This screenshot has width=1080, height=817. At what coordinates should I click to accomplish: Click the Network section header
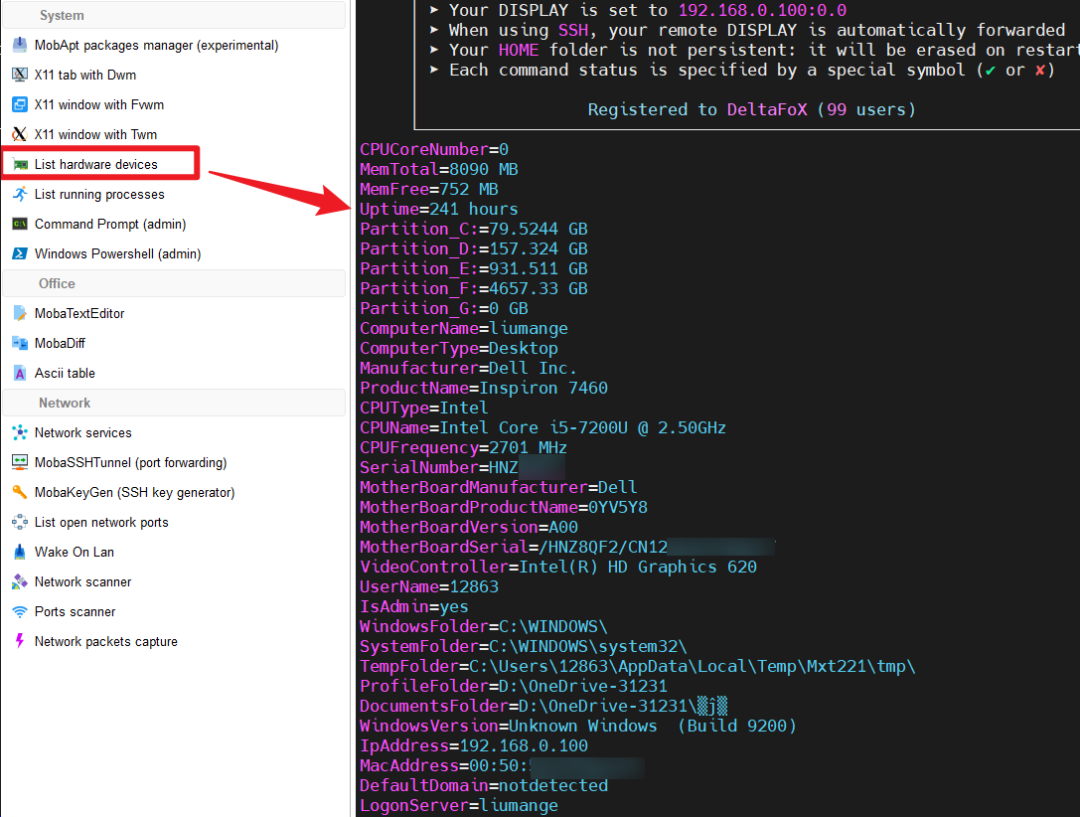coord(174,402)
